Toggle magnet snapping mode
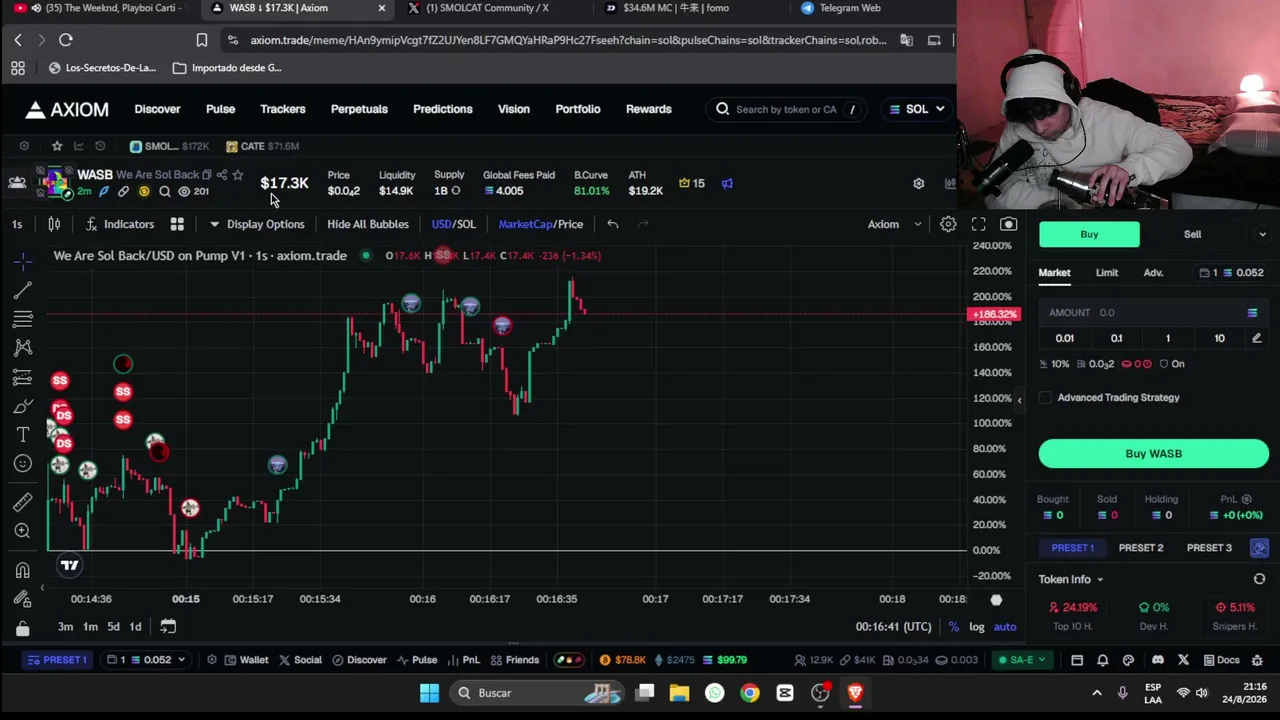Image resolution: width=1280 pixels, height=720 pixels. tap(22, 570)
